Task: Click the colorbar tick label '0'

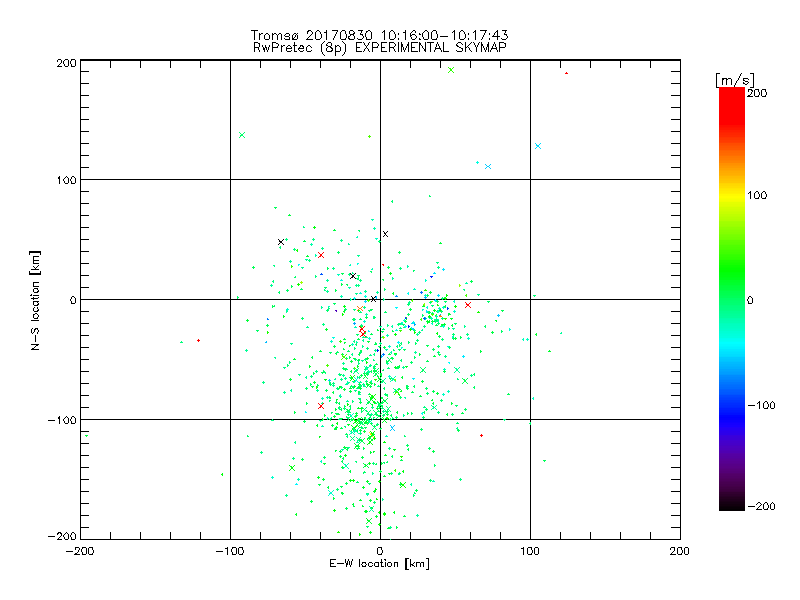Action: click(x=750, y=300)
